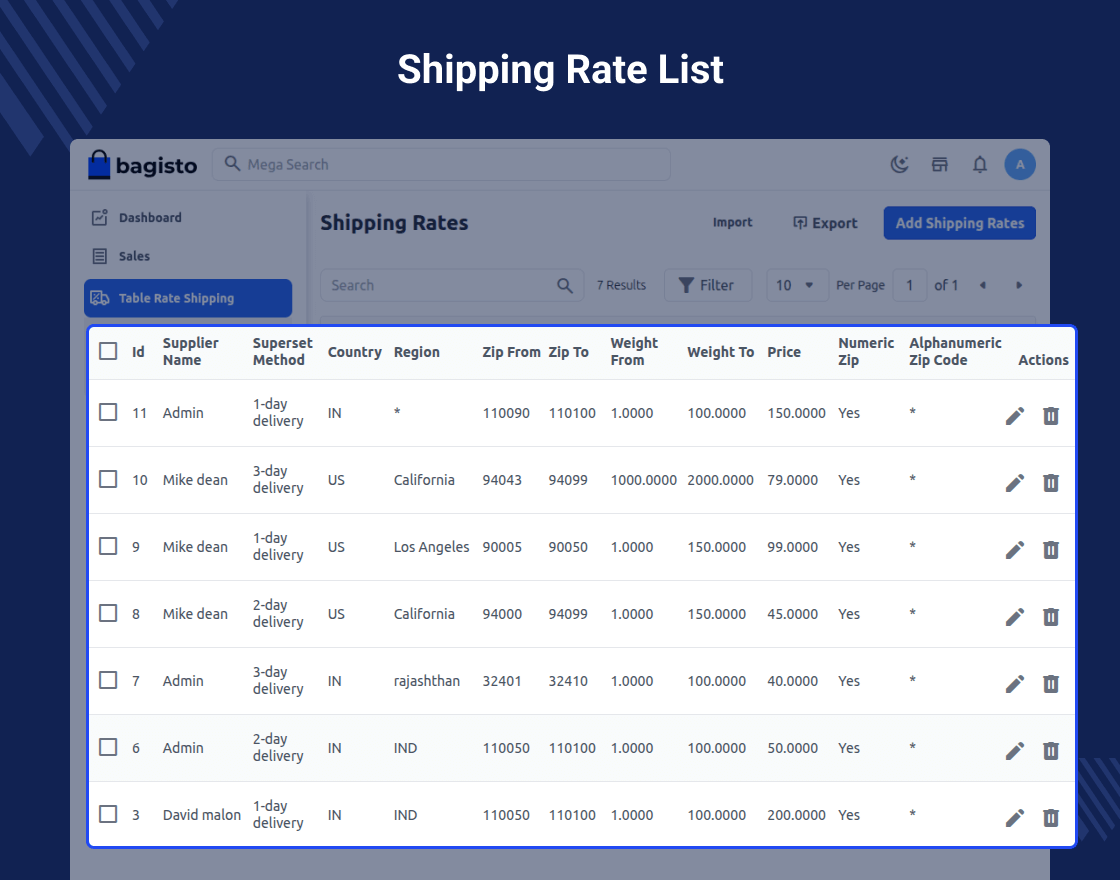Check the row with Id 3
1120x880 pixels.
108,814
